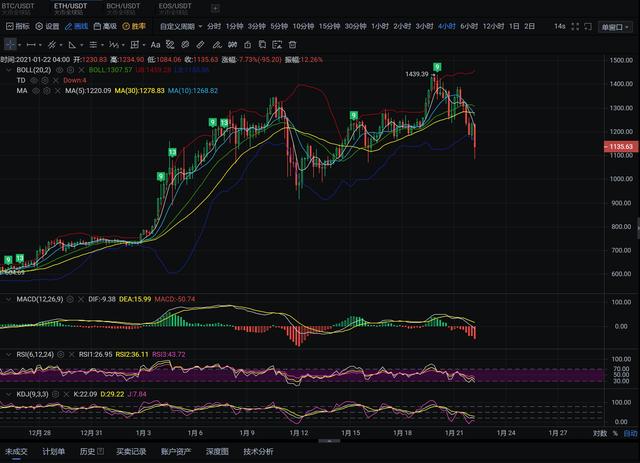Screen dimensions: 640x463
Task: Open the crosshair tool dropdown arrow
Action: (20, 45)
